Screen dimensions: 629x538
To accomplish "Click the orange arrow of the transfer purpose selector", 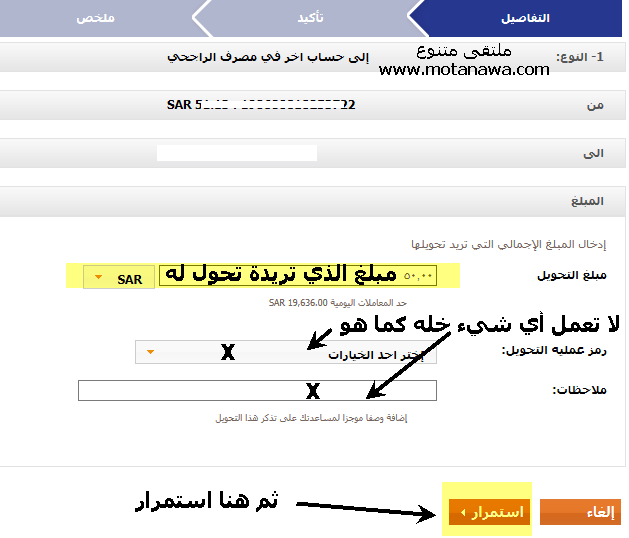I will [x=150, y=352].
